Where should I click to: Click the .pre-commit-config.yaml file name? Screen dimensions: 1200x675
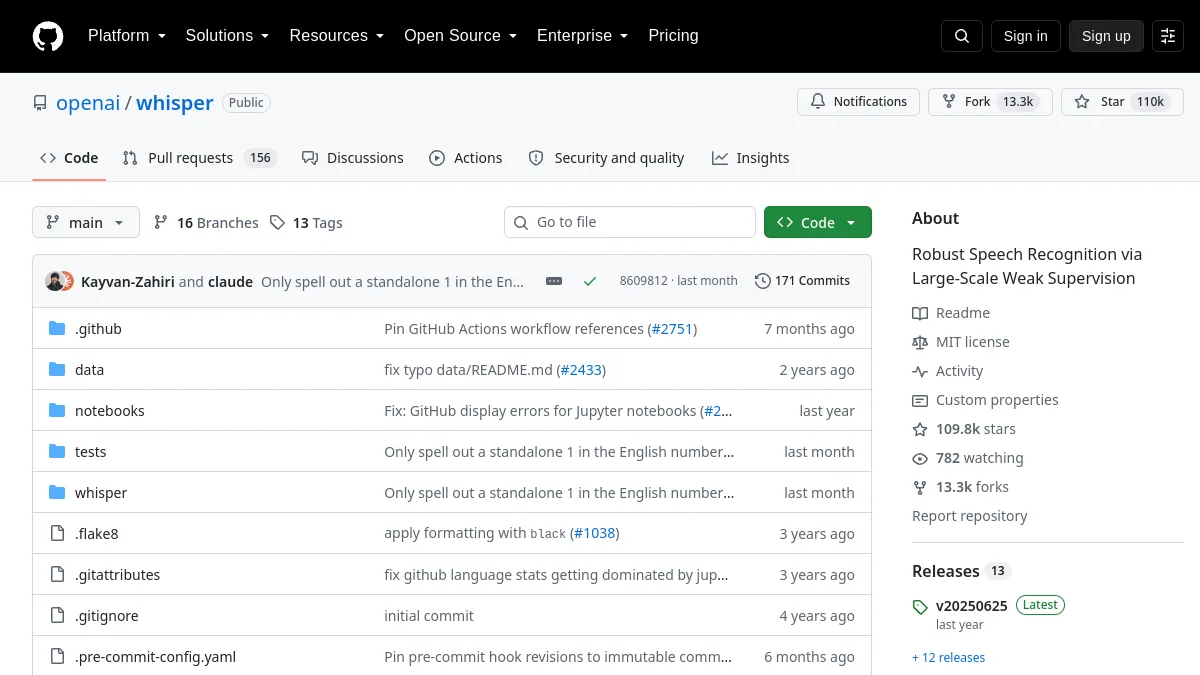(x=156, y=657)
